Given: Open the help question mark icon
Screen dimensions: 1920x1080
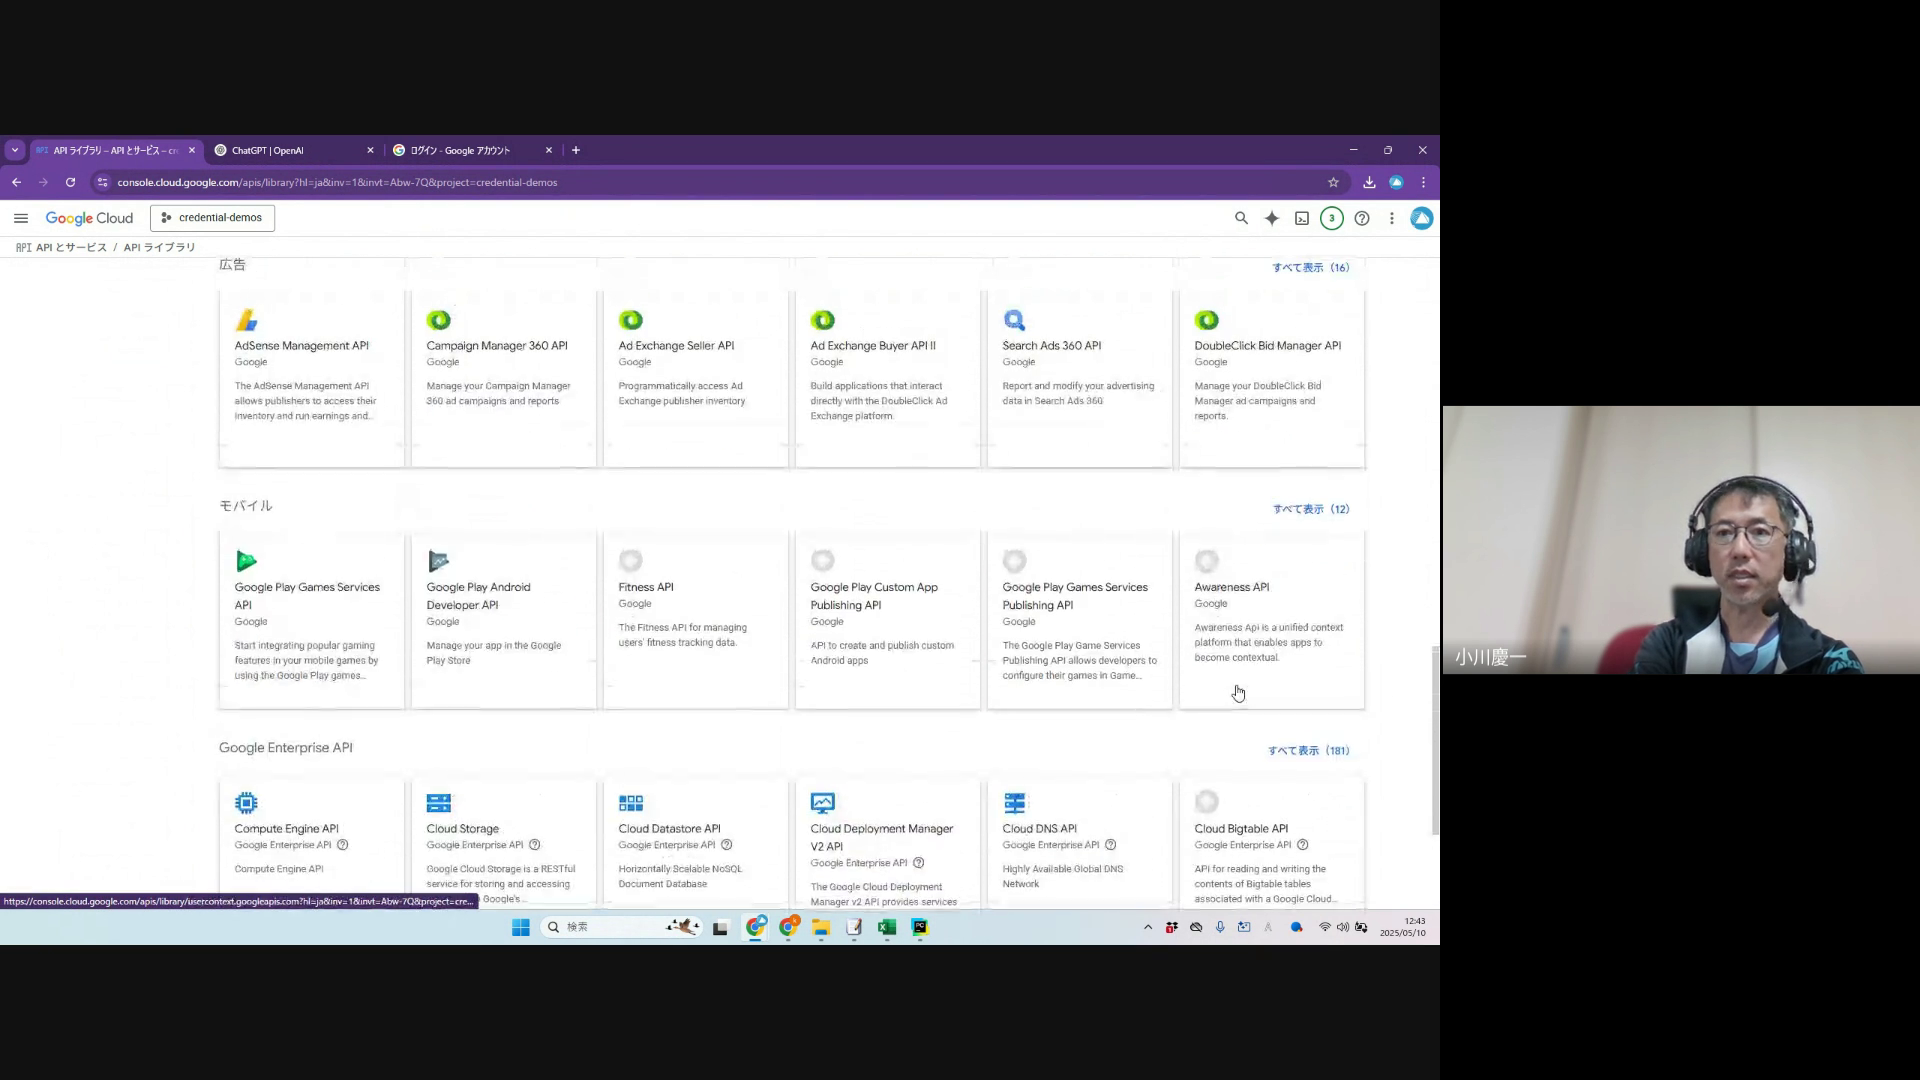Looking at the screenshot, I should tap(1361, 218).
